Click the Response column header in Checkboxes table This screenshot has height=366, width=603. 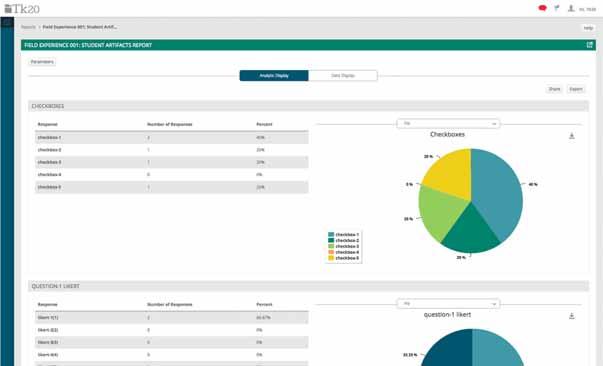click(x=47, y=125)
